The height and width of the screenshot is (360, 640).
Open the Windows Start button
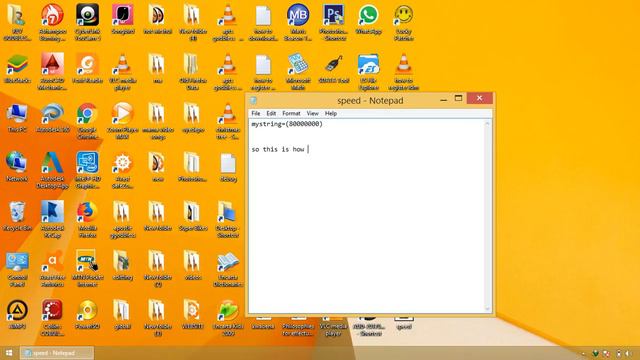coord(9,353)
